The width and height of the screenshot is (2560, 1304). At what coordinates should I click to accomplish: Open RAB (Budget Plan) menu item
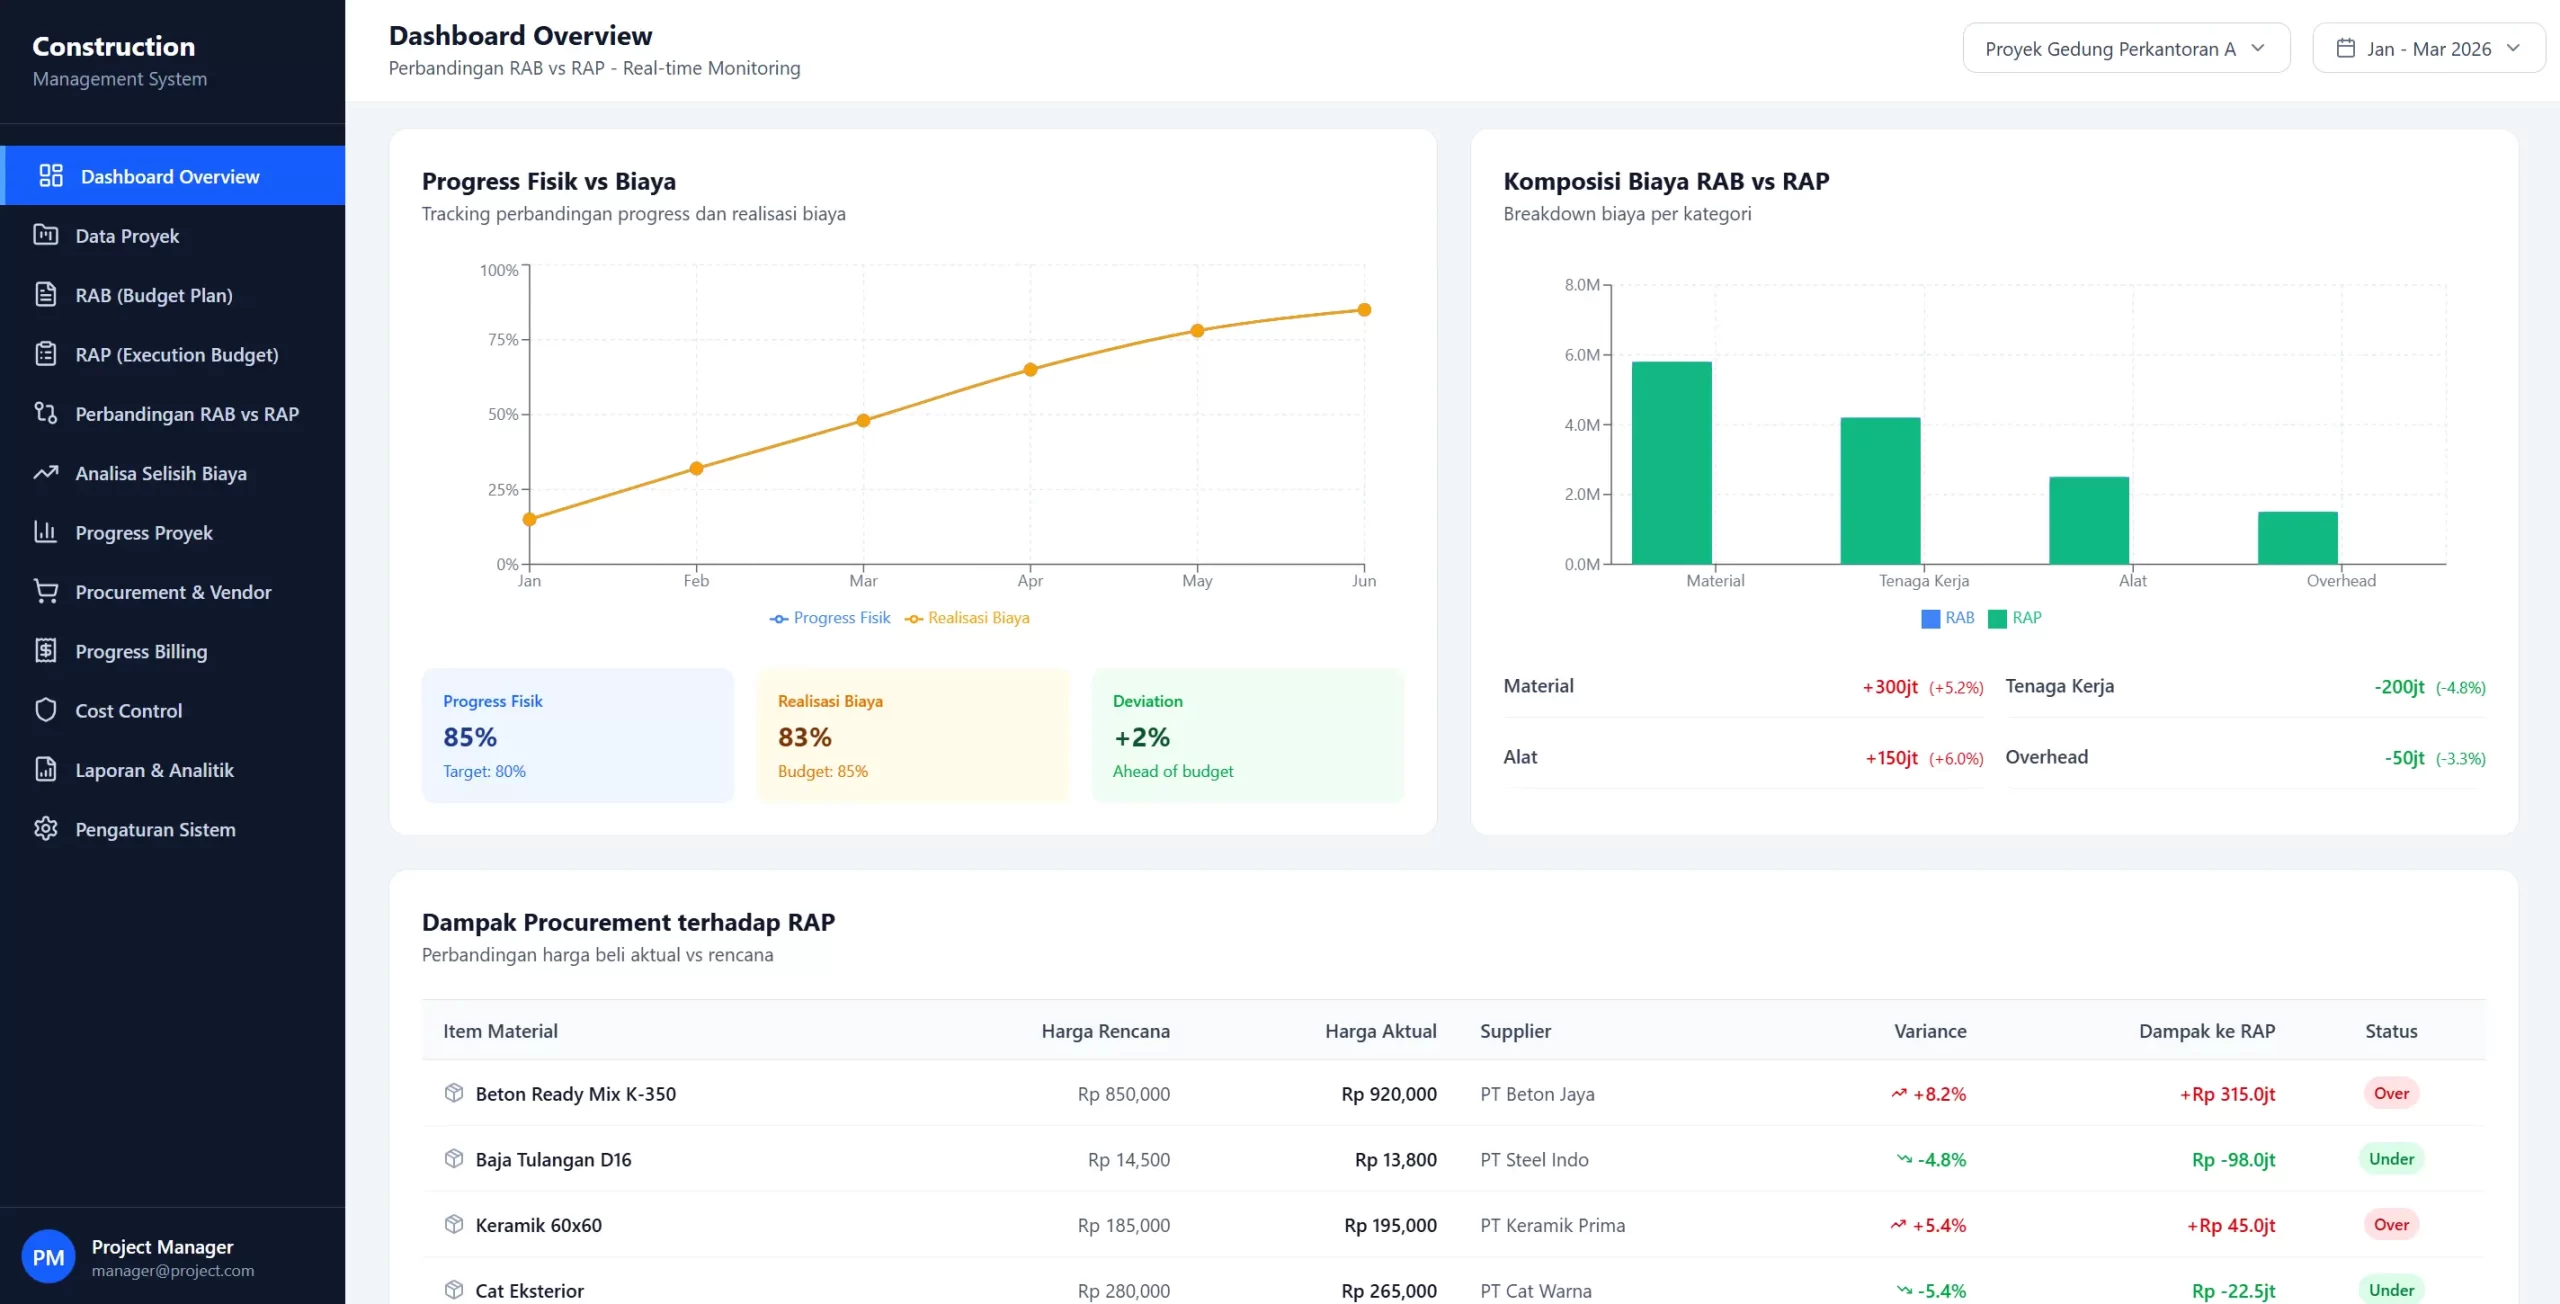point(154,295)
